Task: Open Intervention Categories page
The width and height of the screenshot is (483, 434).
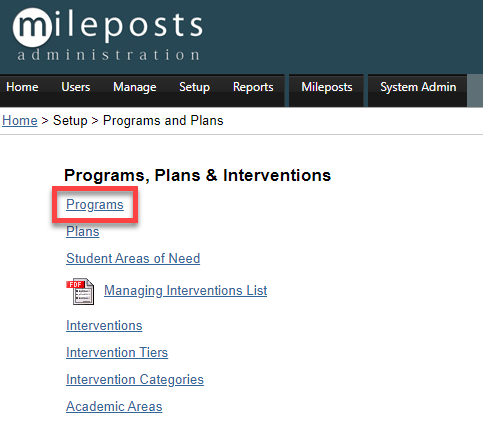Action: point(135,379)
